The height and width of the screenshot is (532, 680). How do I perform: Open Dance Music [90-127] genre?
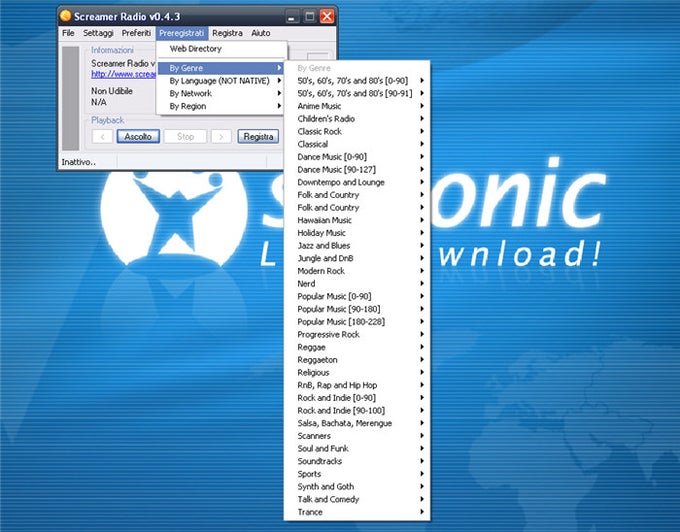[x=357, y=170]
